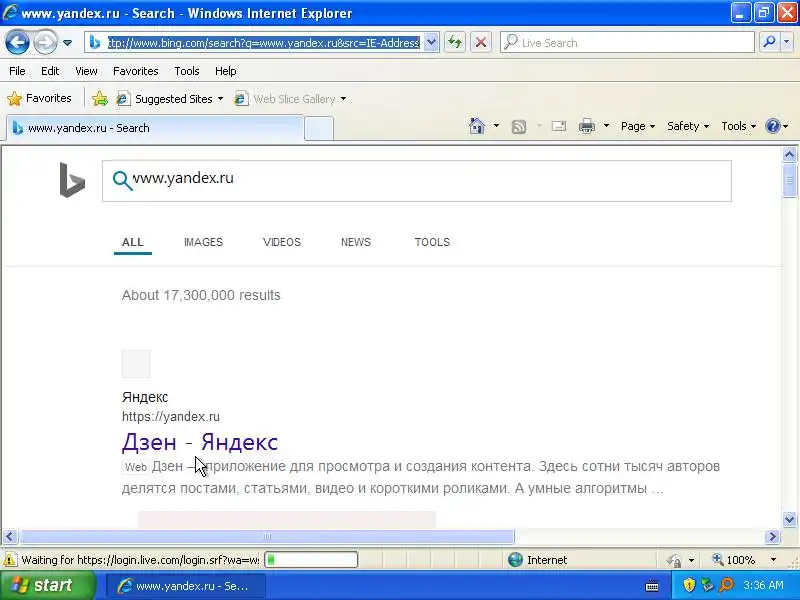Click the https://yandex.ru URL text
The image size is (800, 600).
(170, 416)
